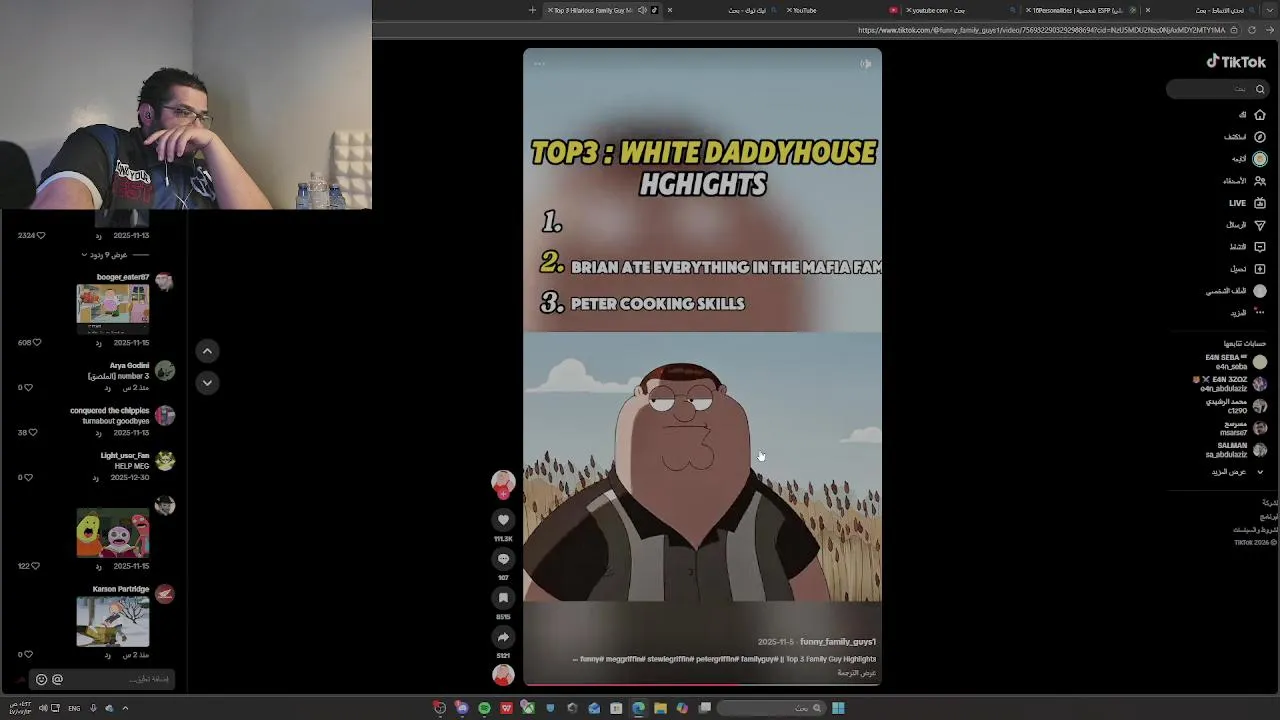Expand the followed accounts list chevron

pyautogui.click(x=1259, y=472)
